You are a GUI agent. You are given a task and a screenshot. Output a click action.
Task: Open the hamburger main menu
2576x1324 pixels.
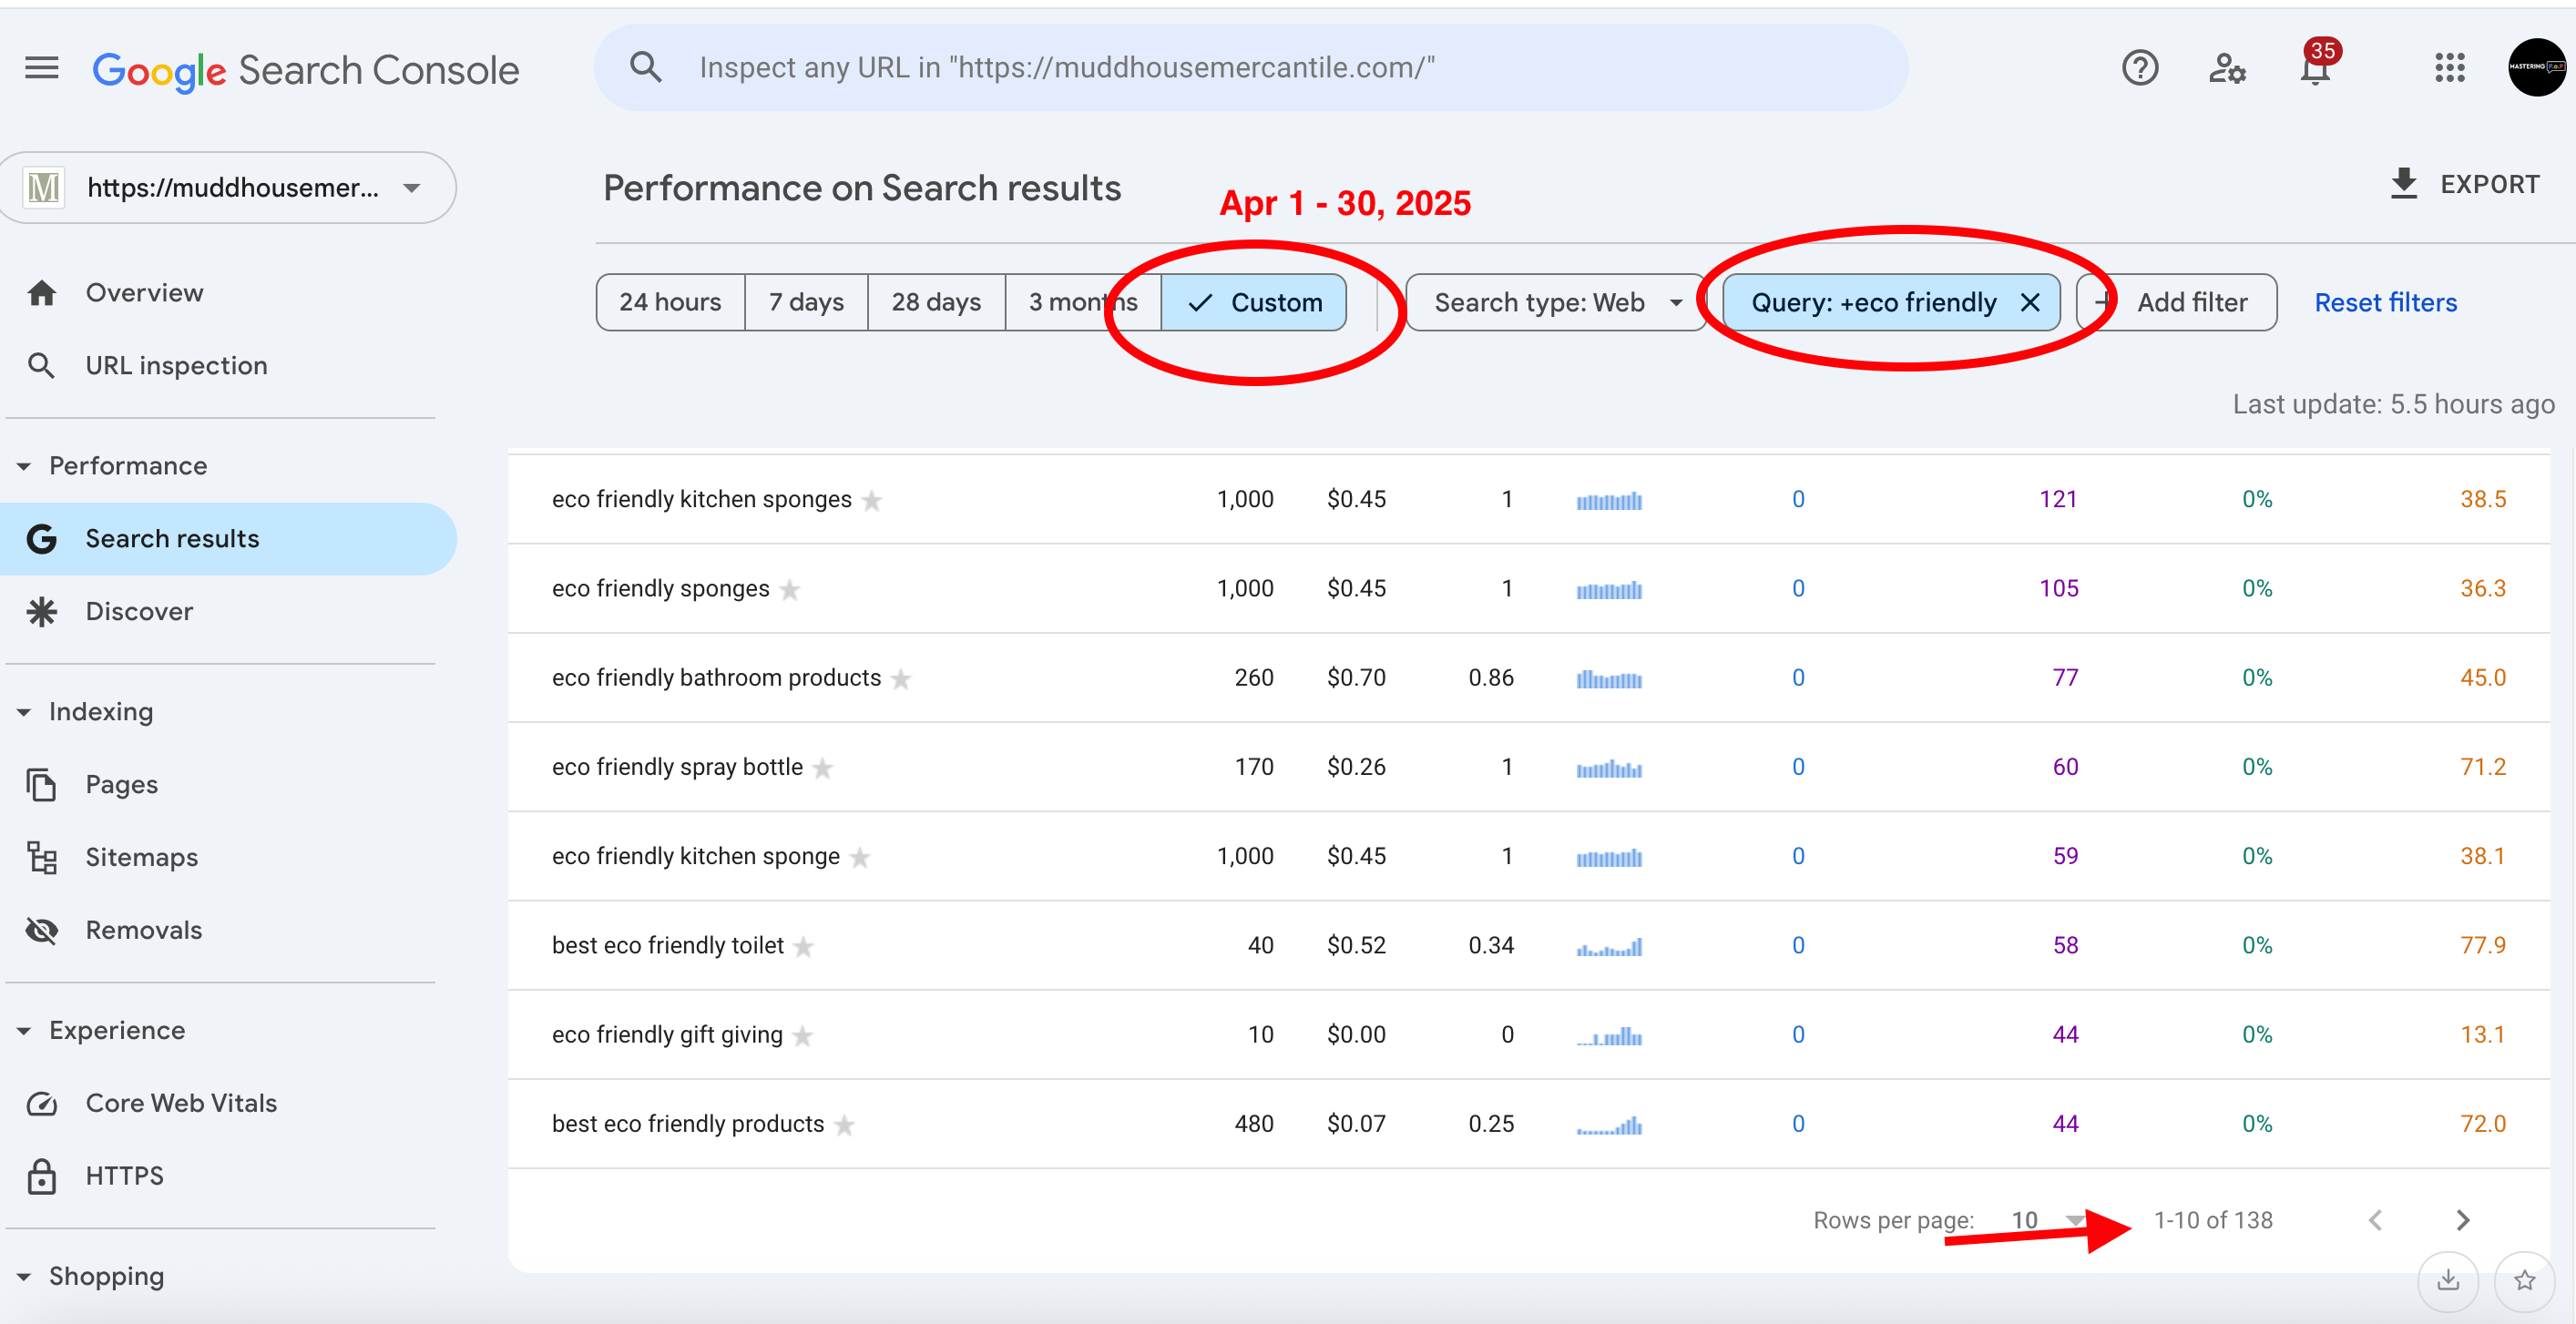pyautogui.click(x=41, y=68)
